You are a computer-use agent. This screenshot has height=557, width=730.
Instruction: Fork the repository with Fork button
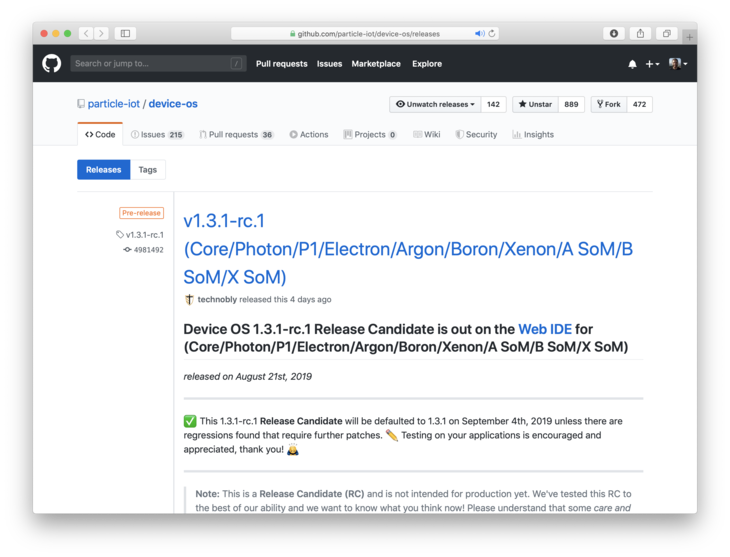coord(607,104)
